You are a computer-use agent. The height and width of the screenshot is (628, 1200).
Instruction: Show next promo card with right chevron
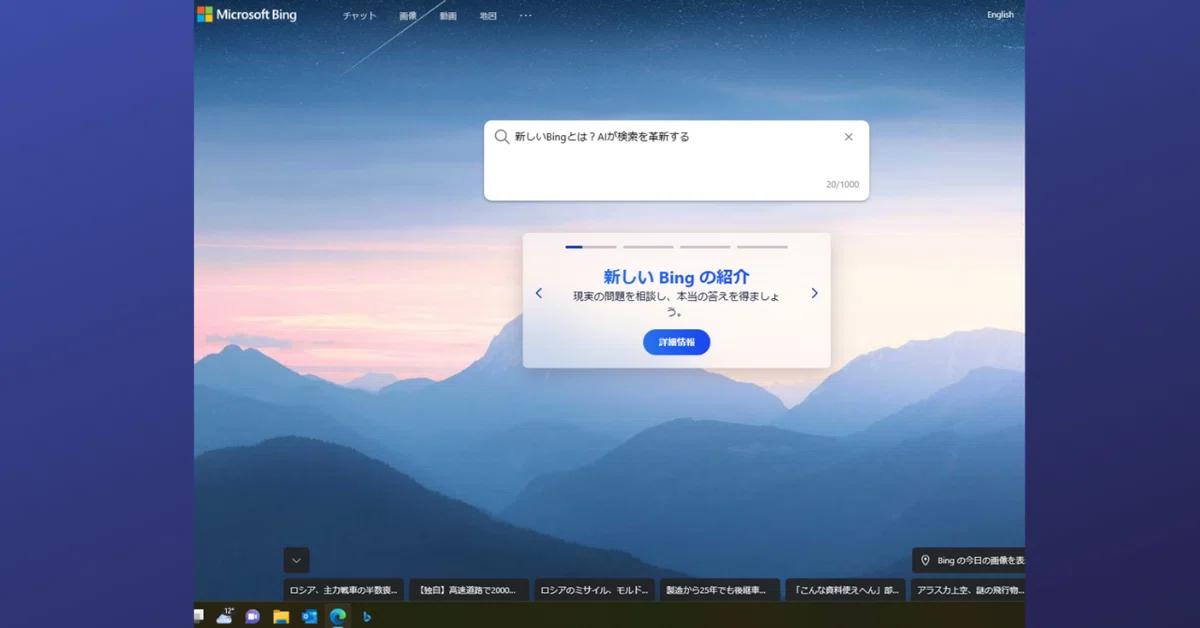[x=814, y=293]
